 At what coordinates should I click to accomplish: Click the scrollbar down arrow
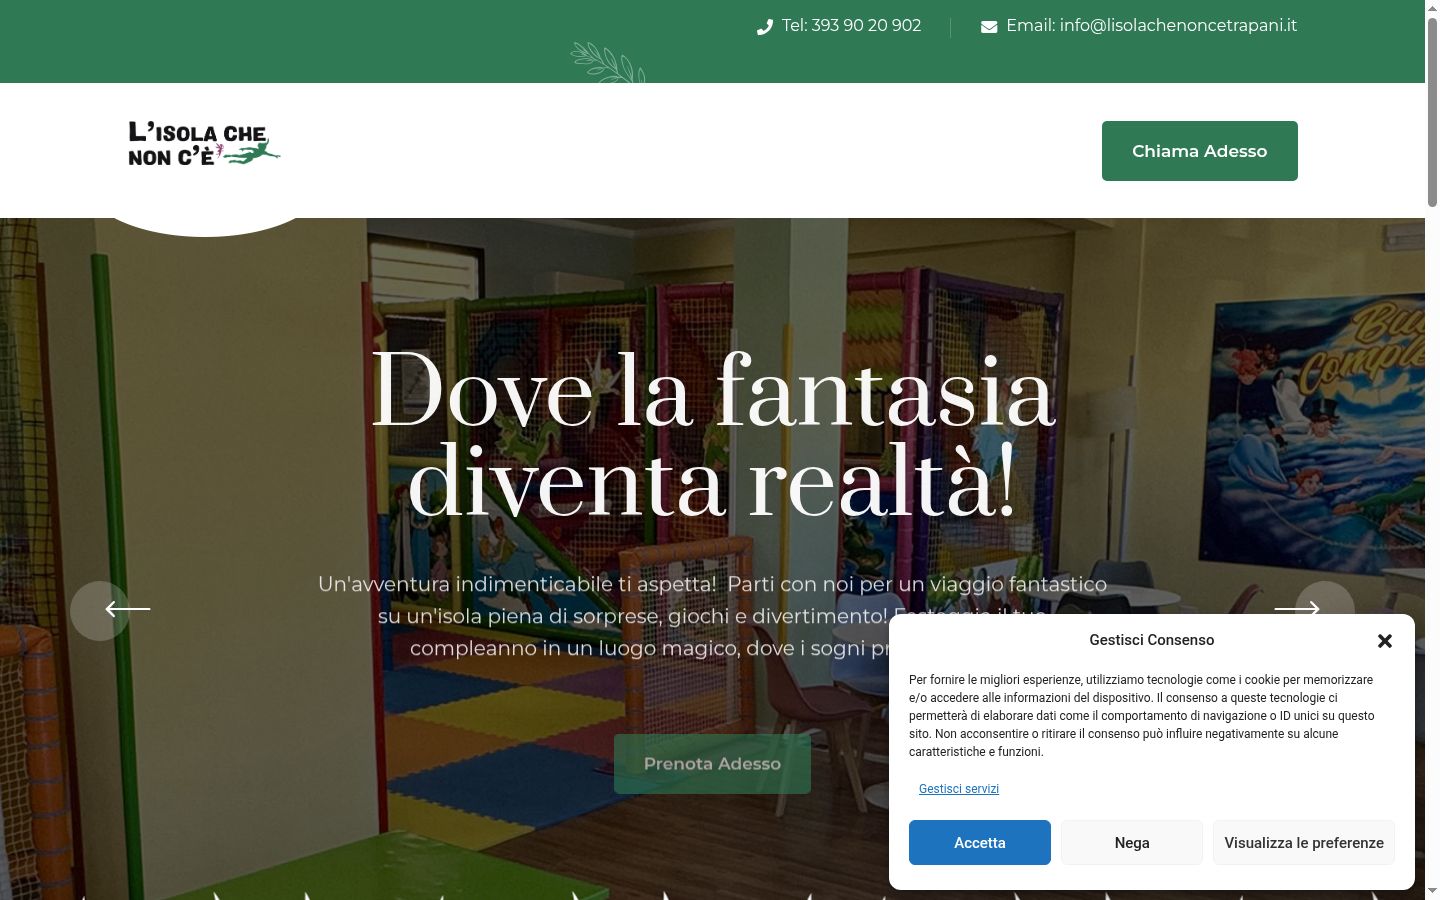click(1432, 891)
